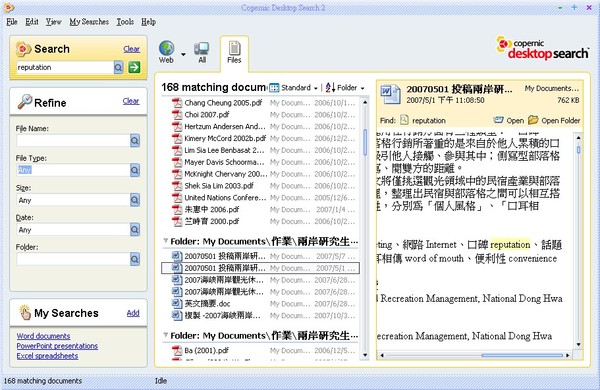Image resolution: width=600 pixels, height=390 pixels.
Task: Click the Folder refine field
Action: pyautogui.click(x=73, y=259)
